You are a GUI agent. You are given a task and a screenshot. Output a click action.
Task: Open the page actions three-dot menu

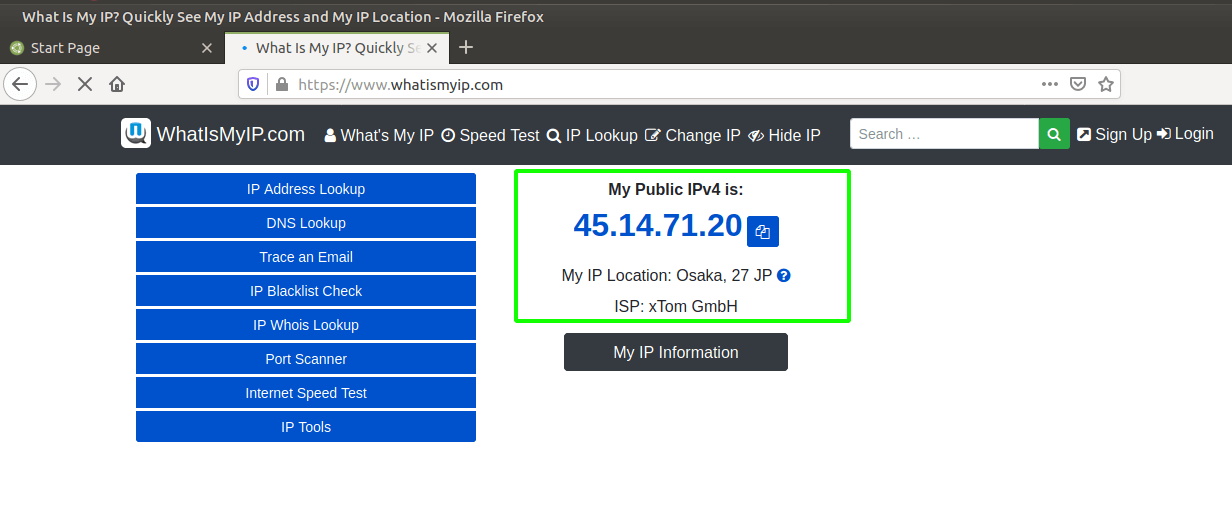[1049, 84]
